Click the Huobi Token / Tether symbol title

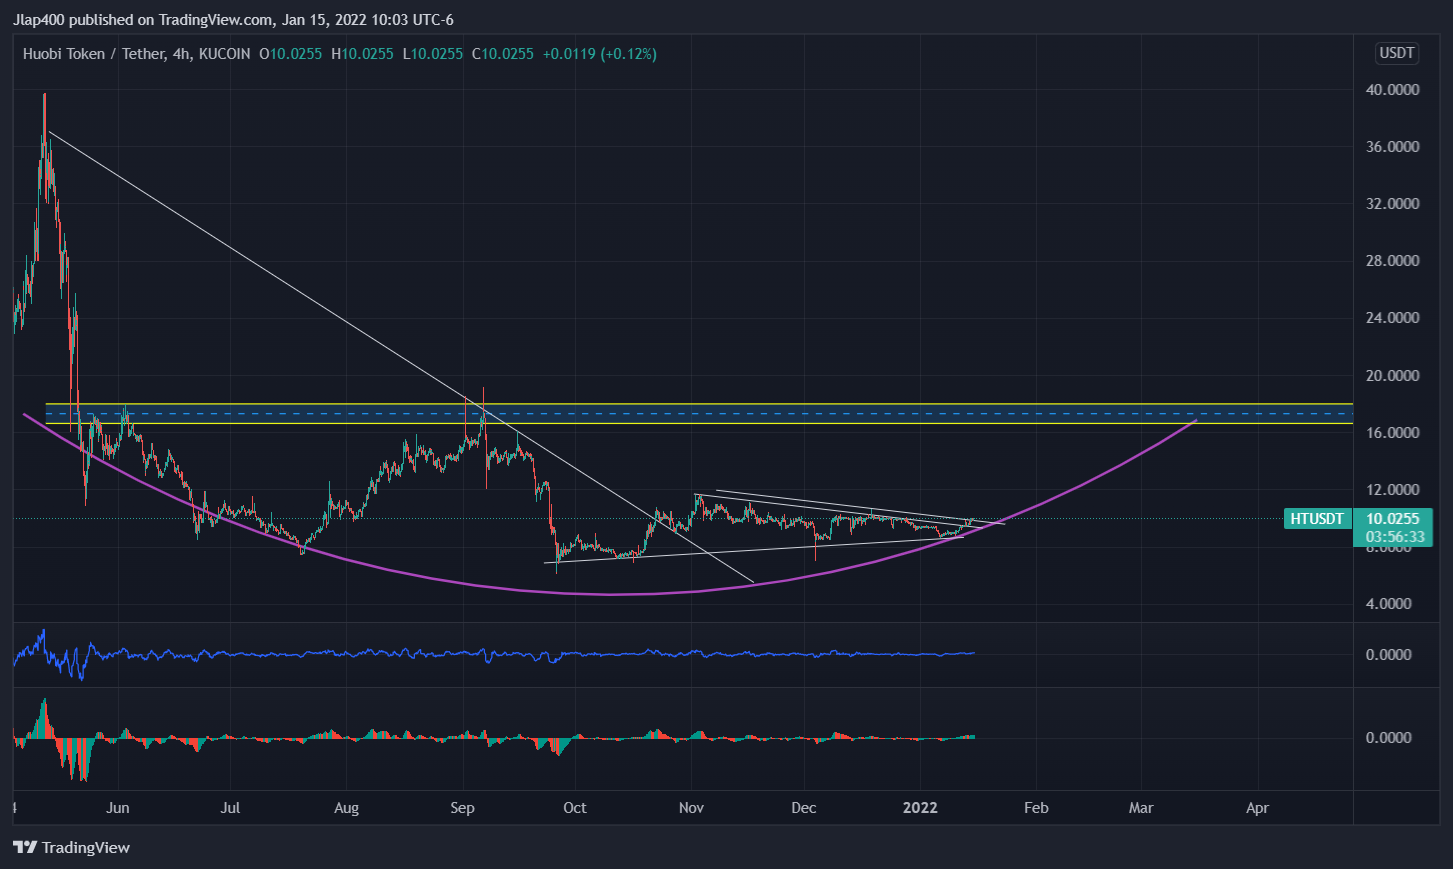pyautogui.click(x=93, y=54)
